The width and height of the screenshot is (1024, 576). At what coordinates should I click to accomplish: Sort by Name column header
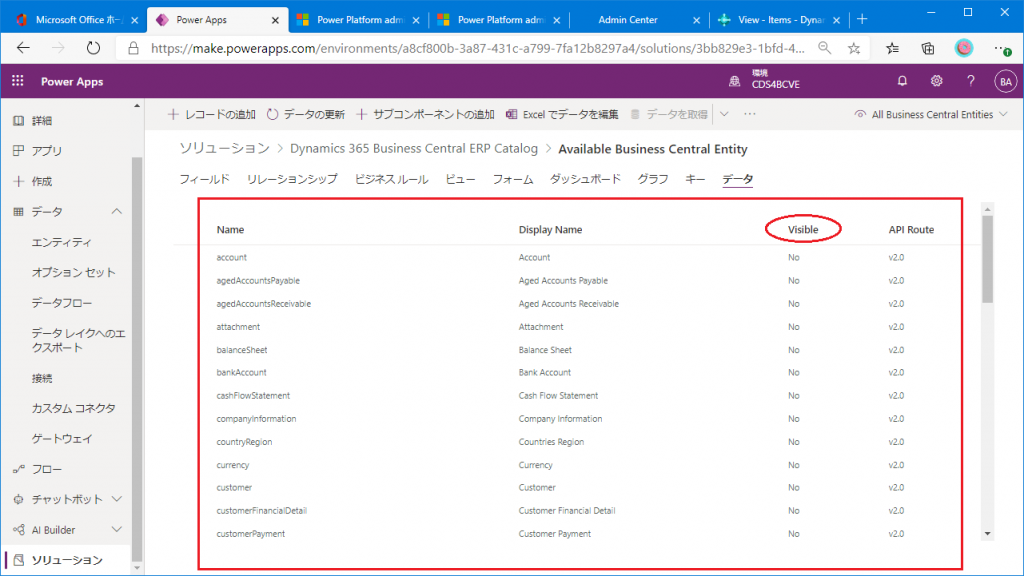(x=231, y=230)
